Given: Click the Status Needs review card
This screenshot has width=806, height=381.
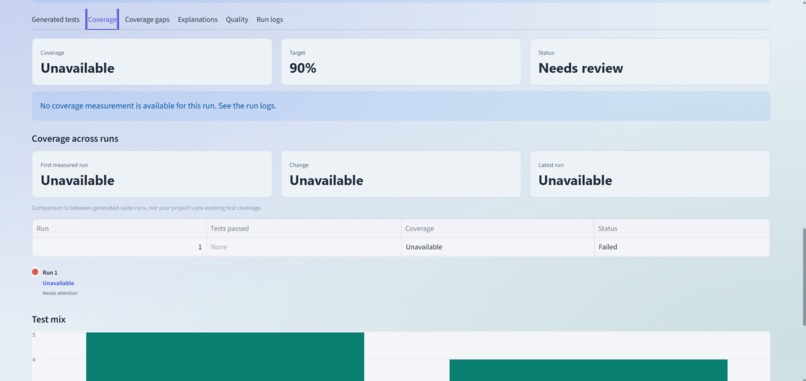Looking at the screenshot, I should pos(650,62).
